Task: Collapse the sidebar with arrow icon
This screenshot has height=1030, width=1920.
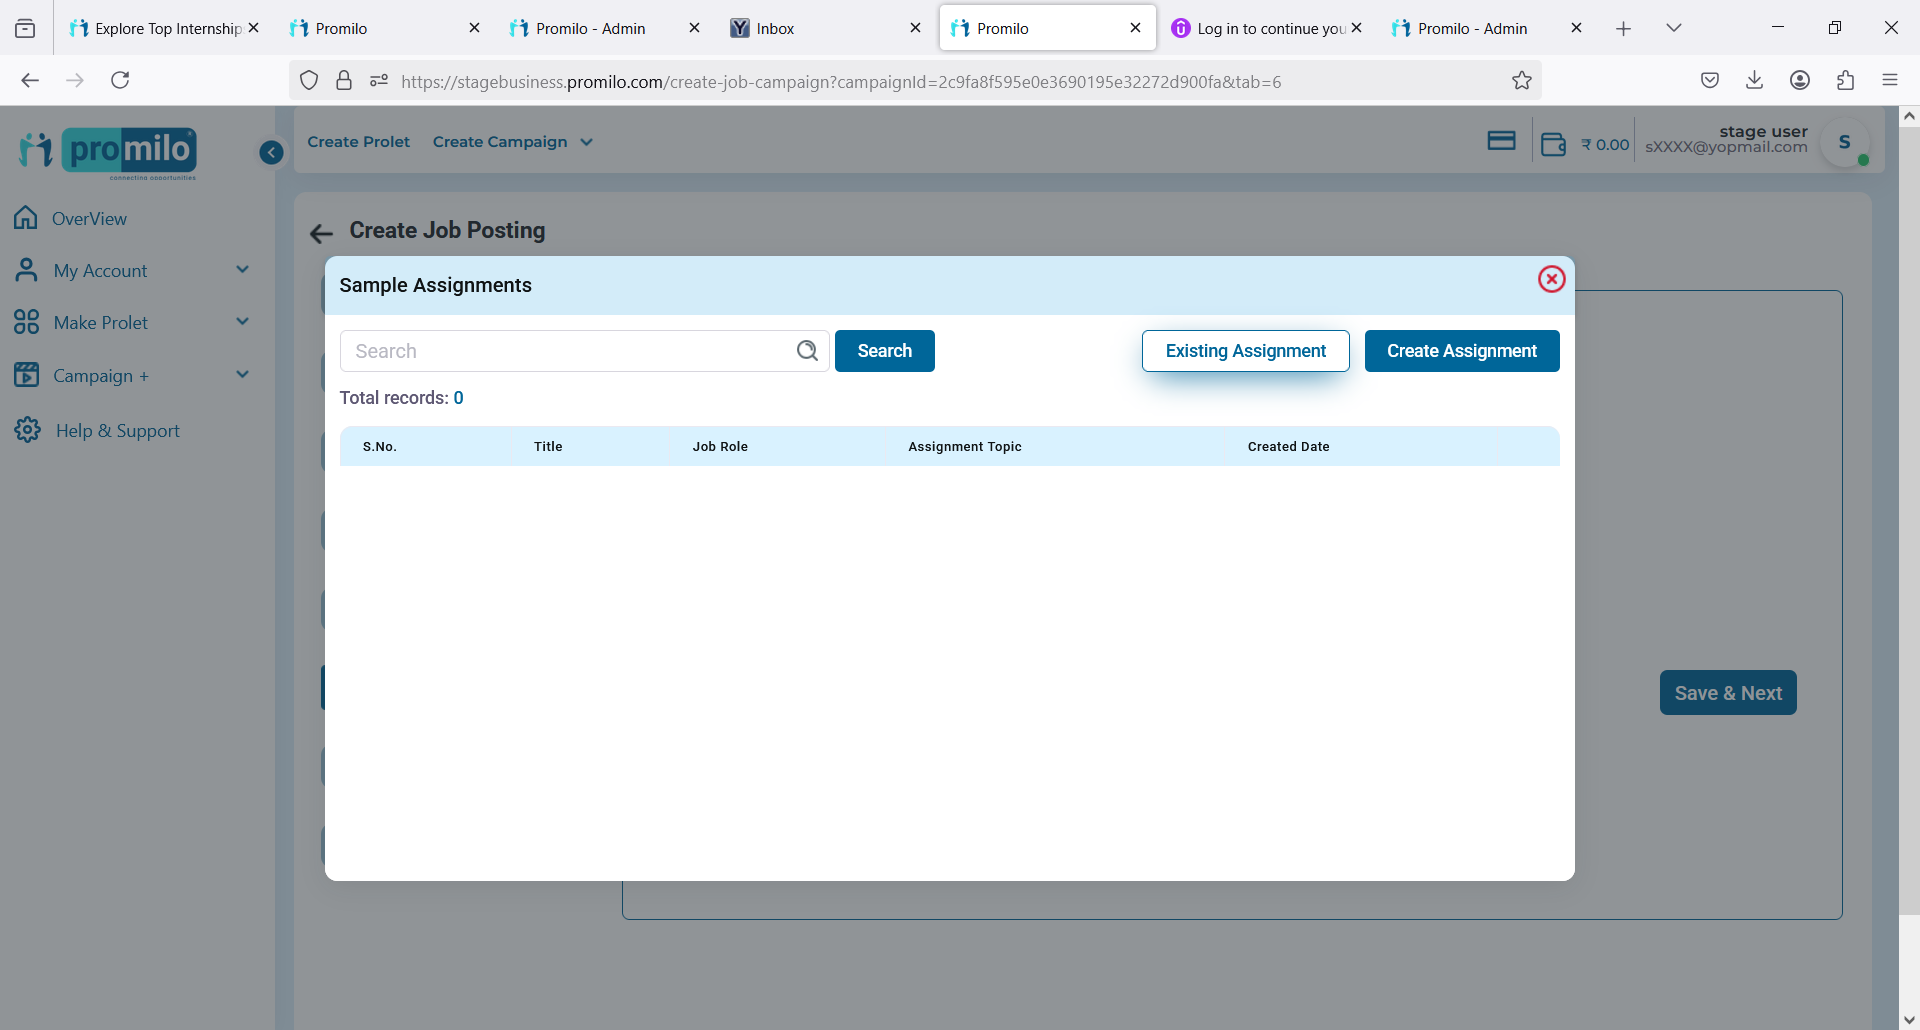Action: [271, 152]
